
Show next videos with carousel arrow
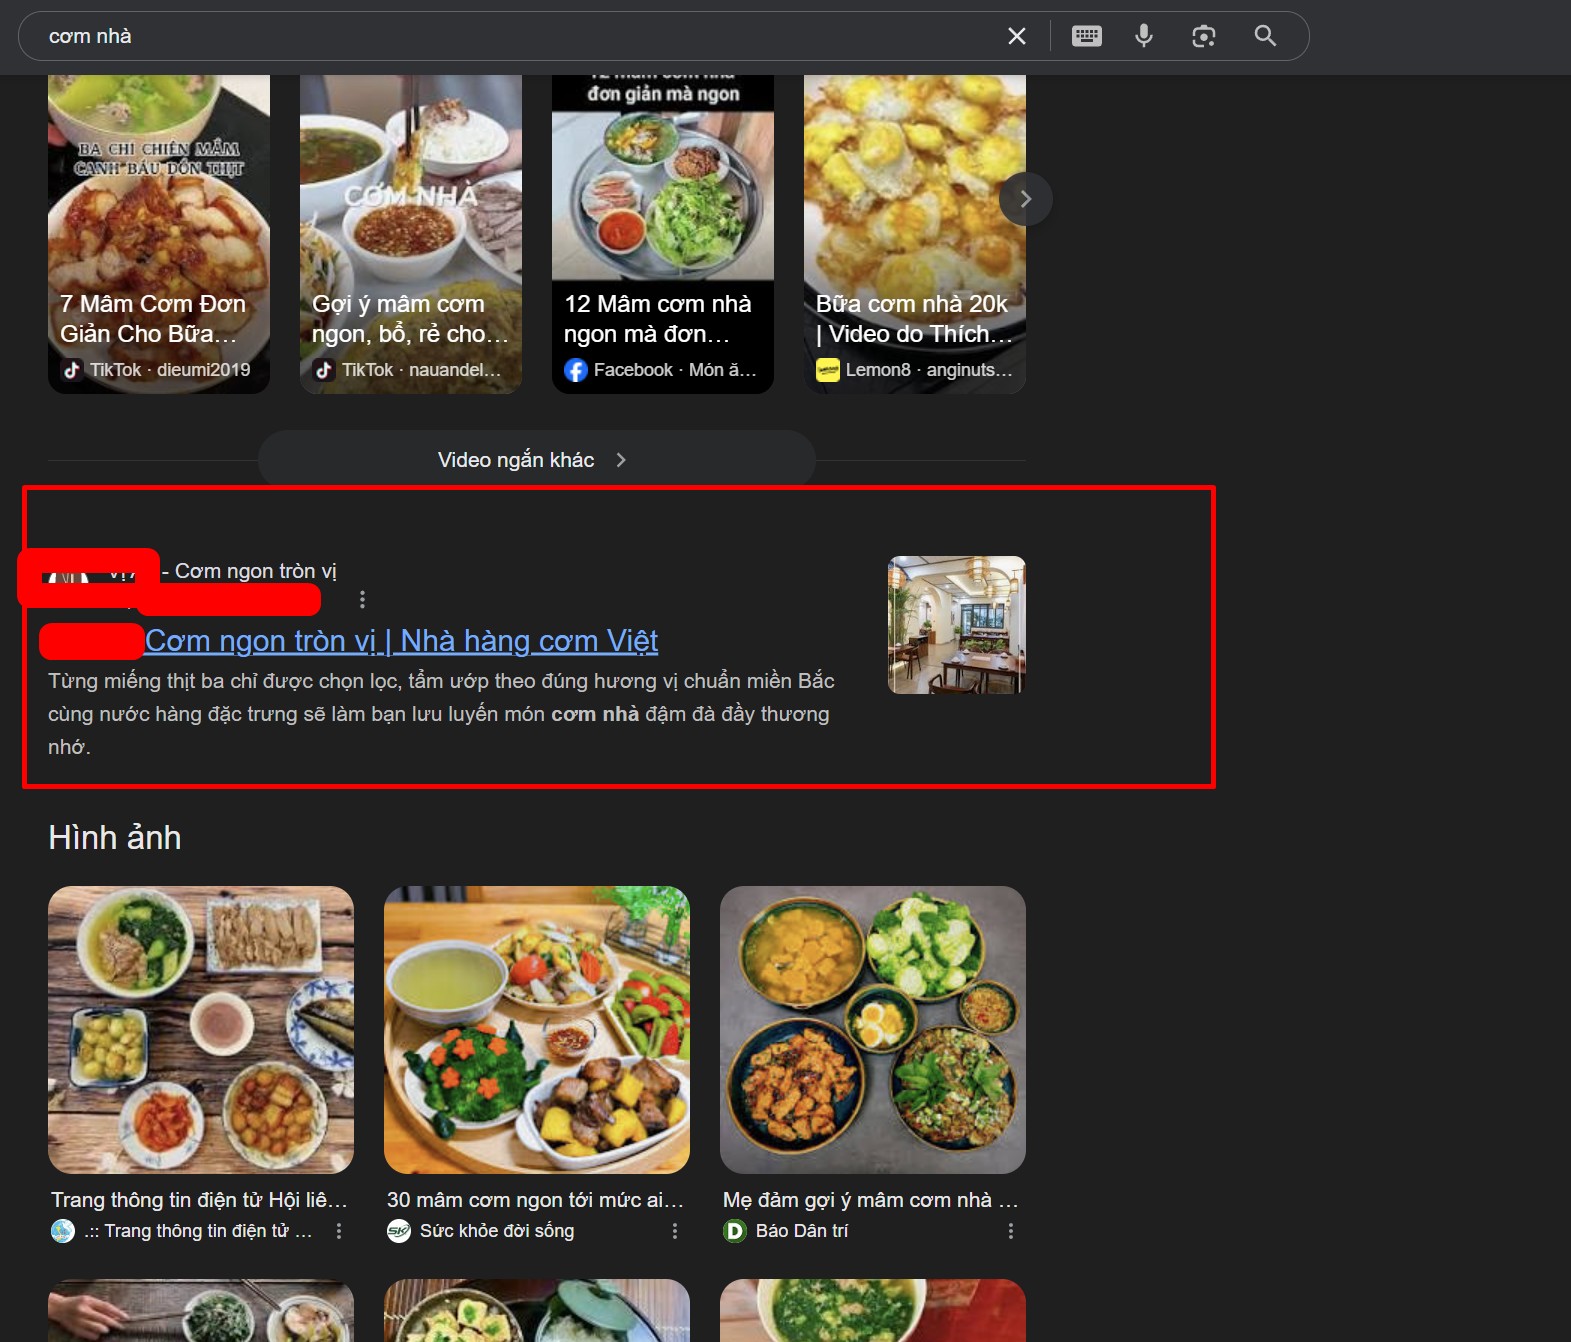coord(1025,198)
